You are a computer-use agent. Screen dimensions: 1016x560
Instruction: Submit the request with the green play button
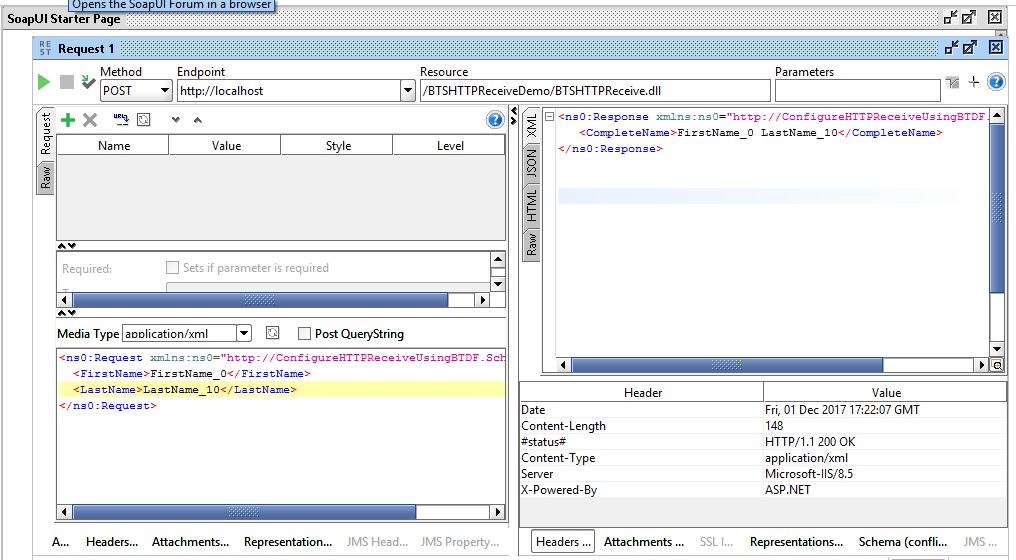43,82
